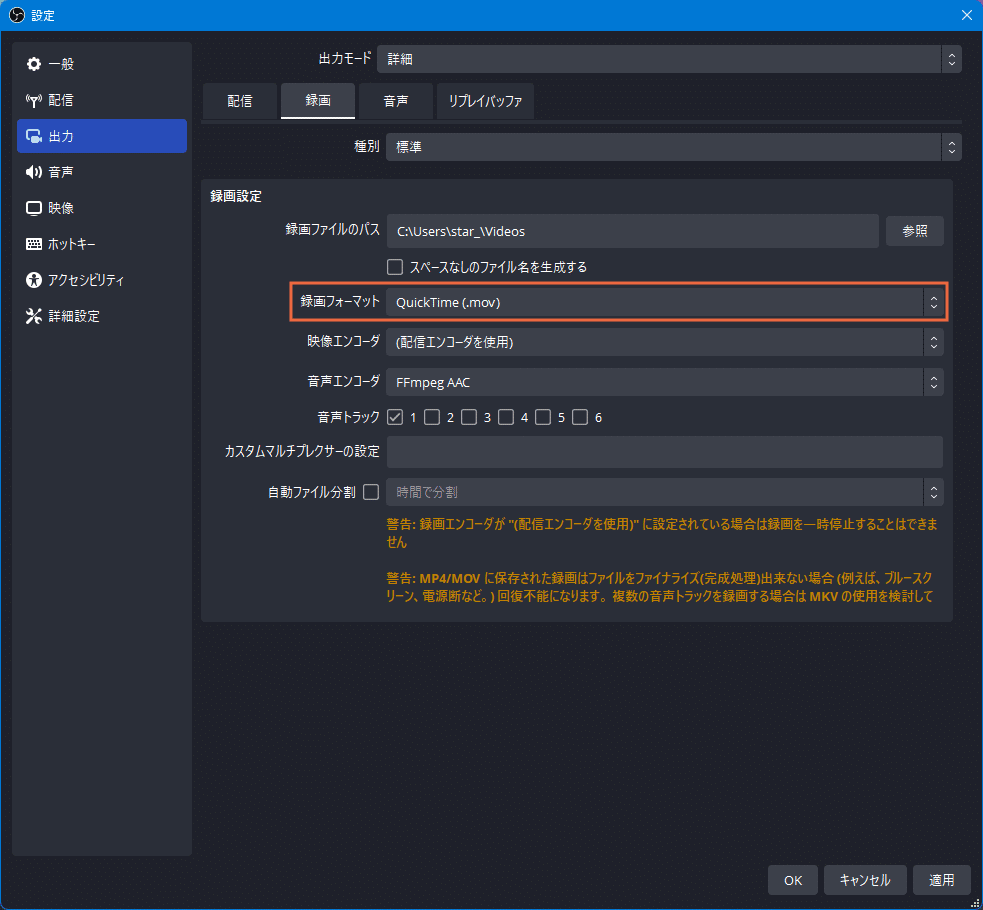Uncheck audio track 1
Screen dimensions: 983x910
pos(395,417)
